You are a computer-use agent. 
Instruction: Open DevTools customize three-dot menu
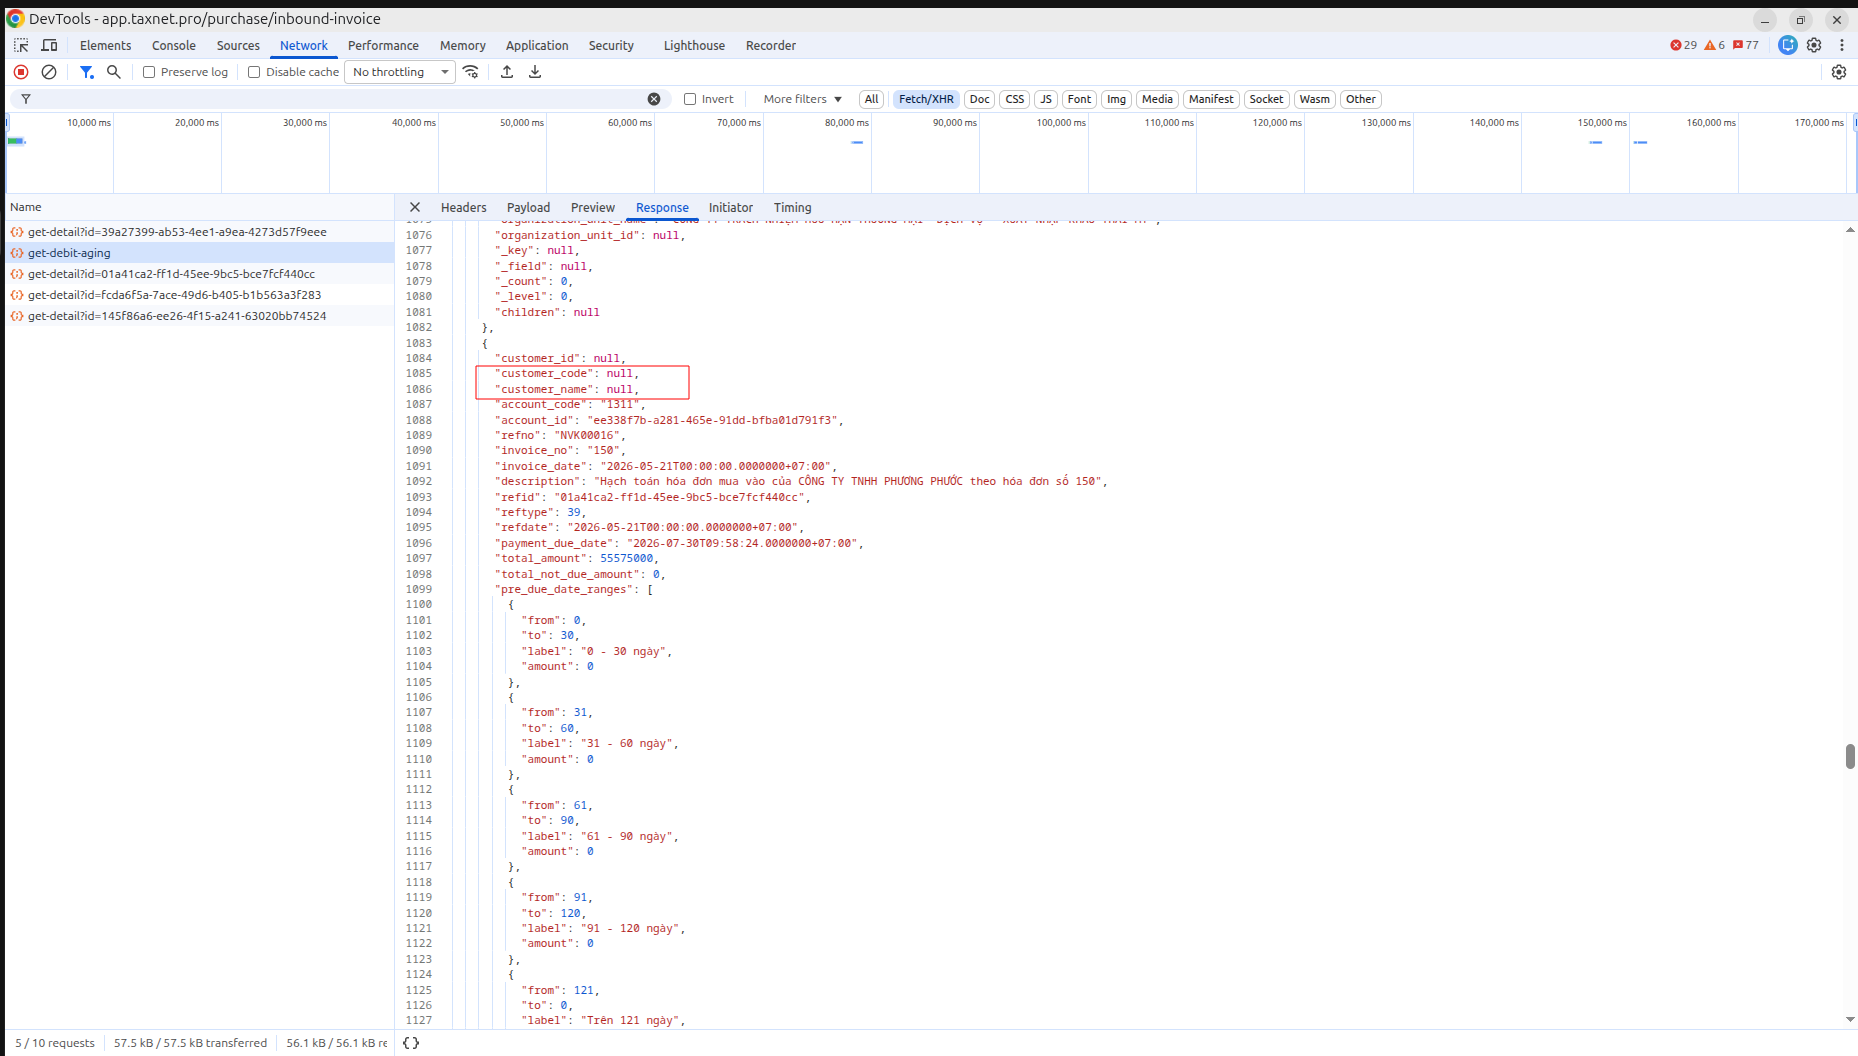[1842, 45]
